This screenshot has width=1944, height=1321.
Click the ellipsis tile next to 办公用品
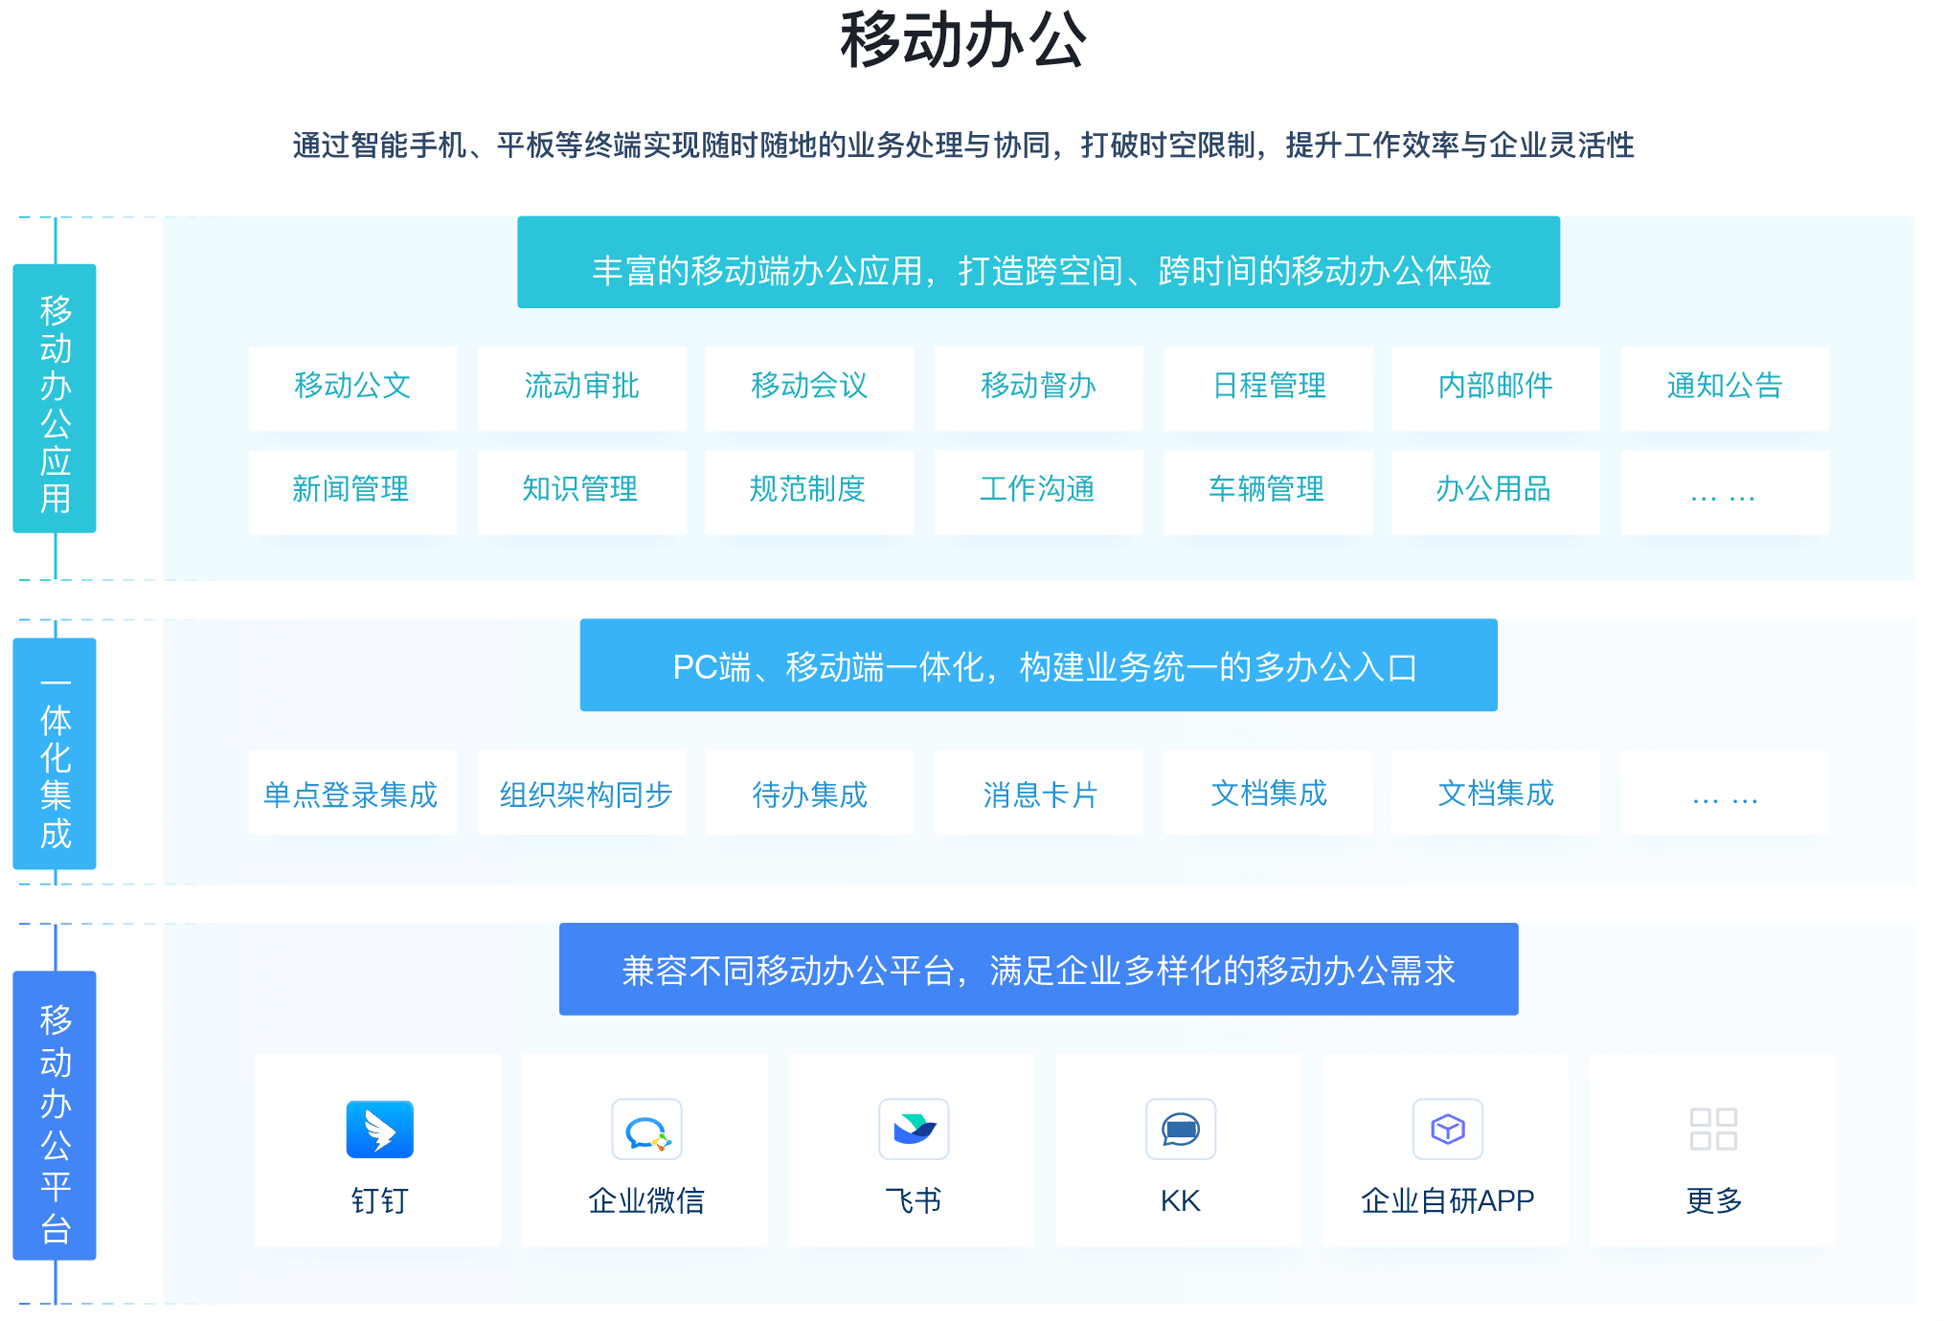point(1723,492)
